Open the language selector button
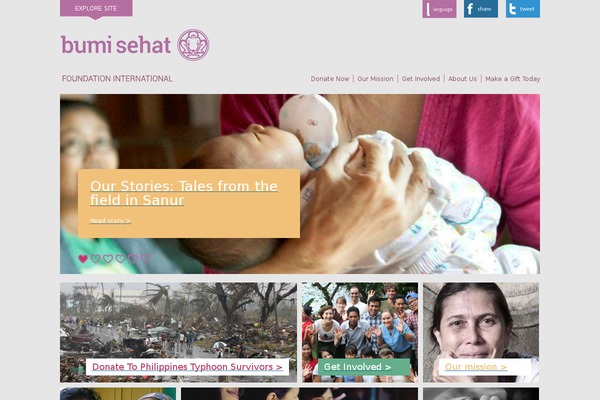 [x=439, y=9]
